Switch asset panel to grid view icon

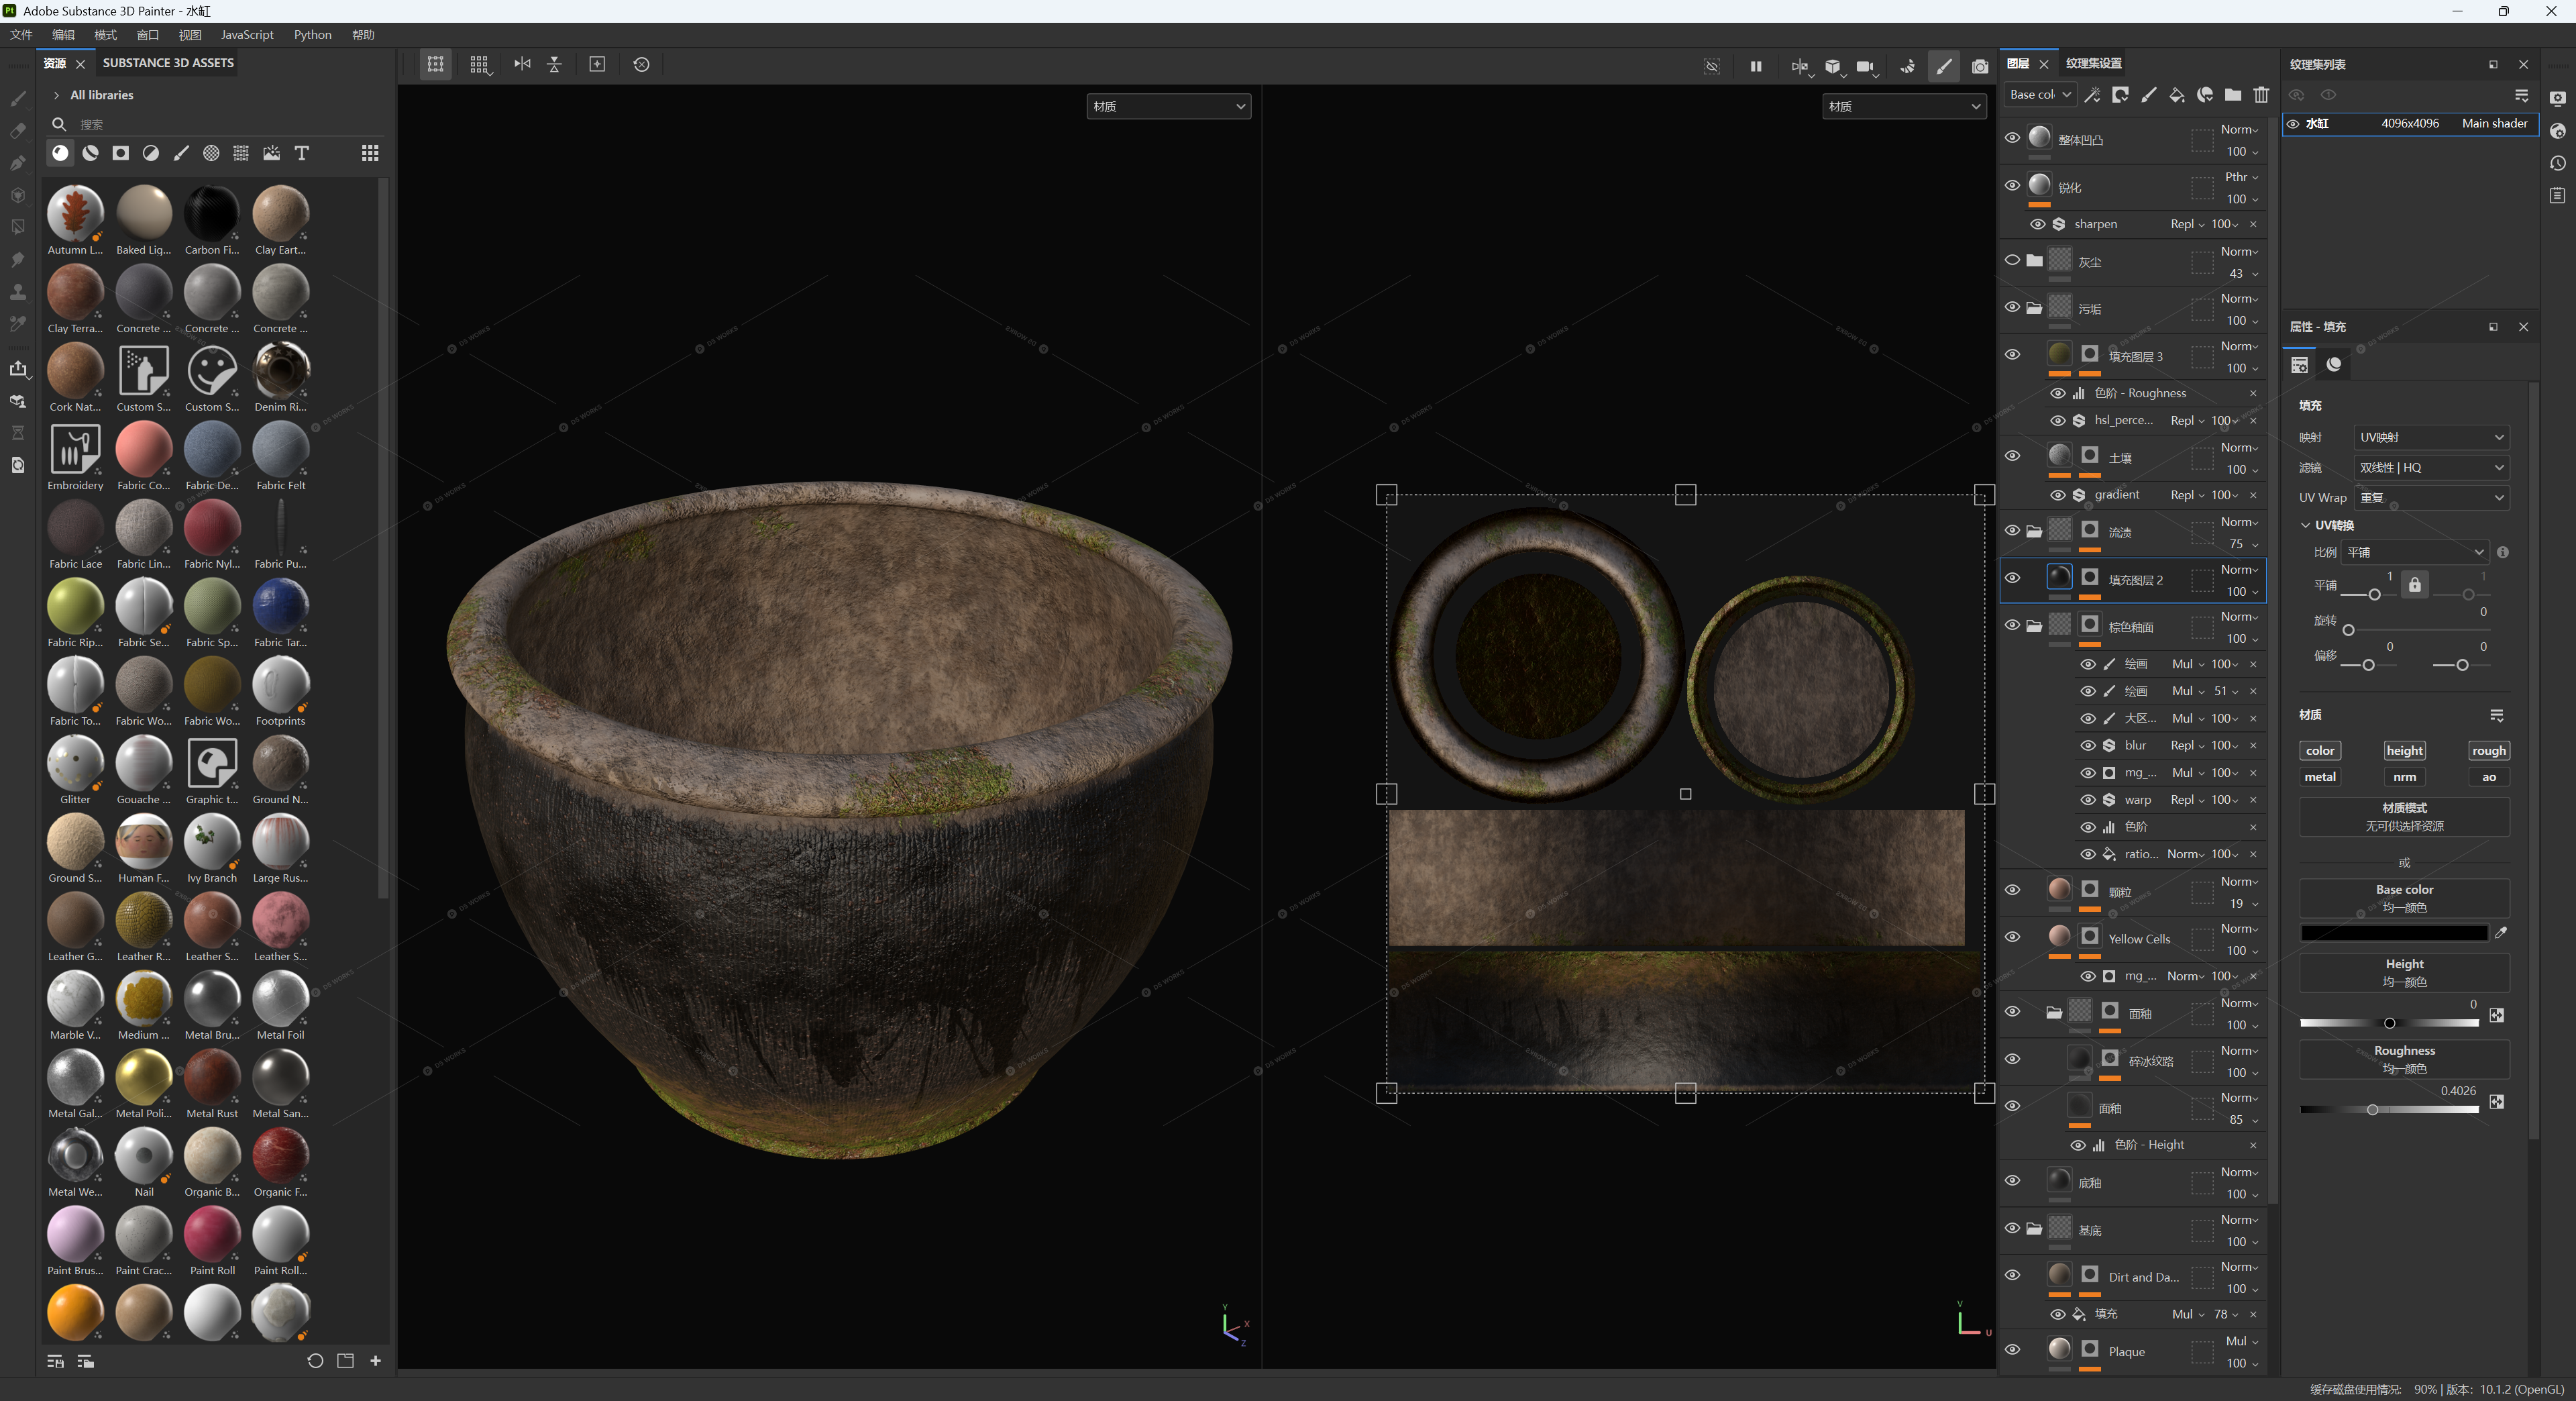tap(370, 153)
